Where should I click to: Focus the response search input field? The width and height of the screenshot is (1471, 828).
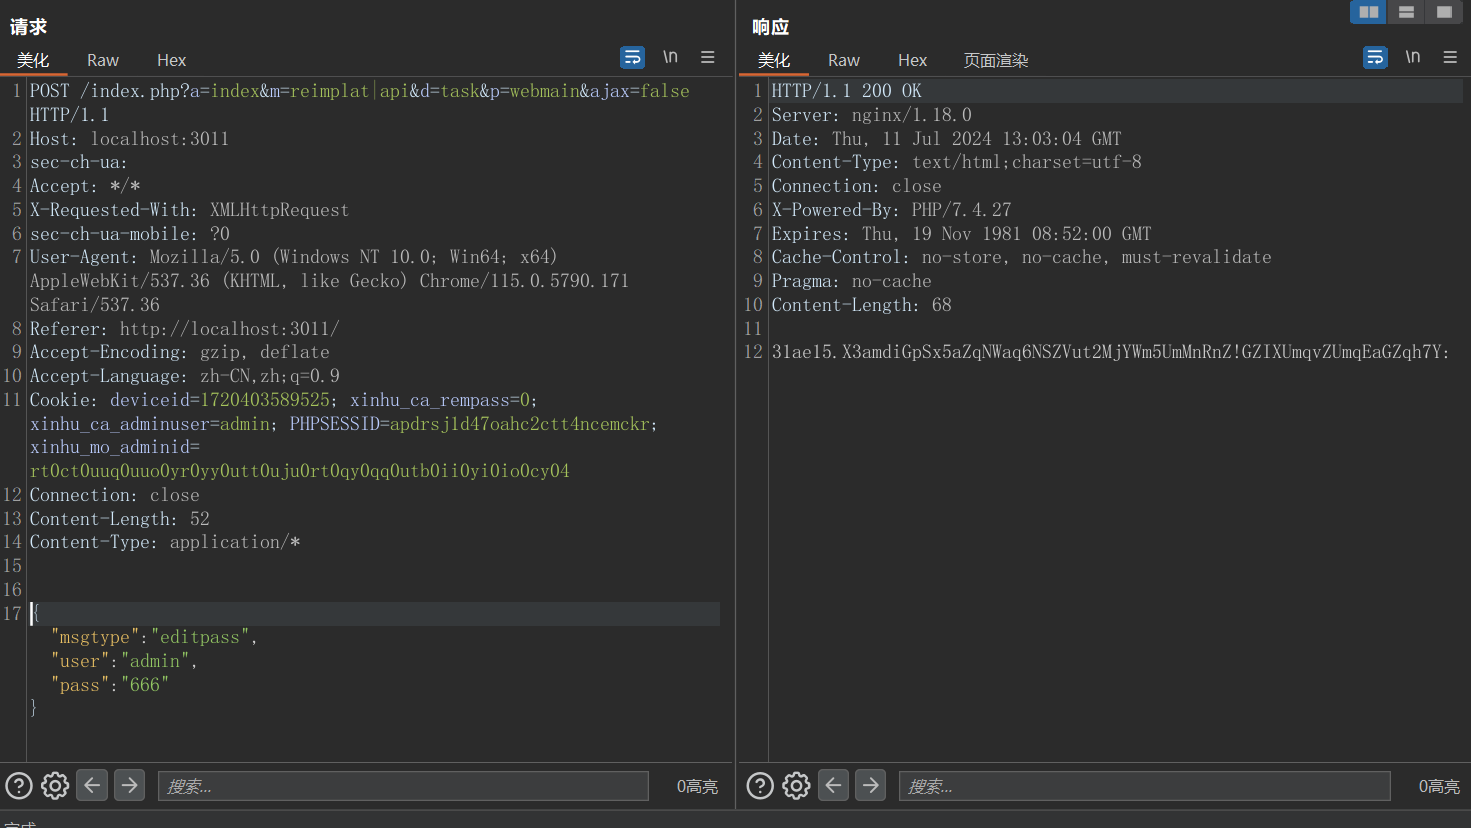pos(1144,786)
